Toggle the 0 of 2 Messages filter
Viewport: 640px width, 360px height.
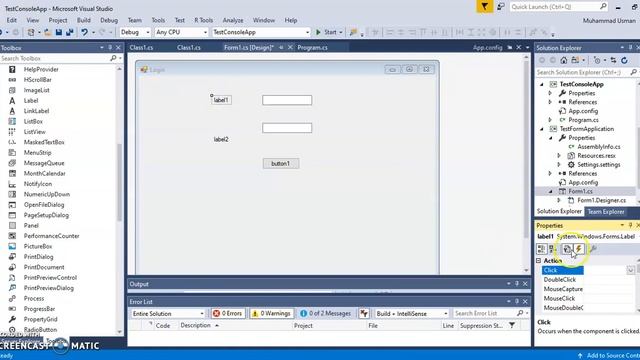click(x=326, y=313)
